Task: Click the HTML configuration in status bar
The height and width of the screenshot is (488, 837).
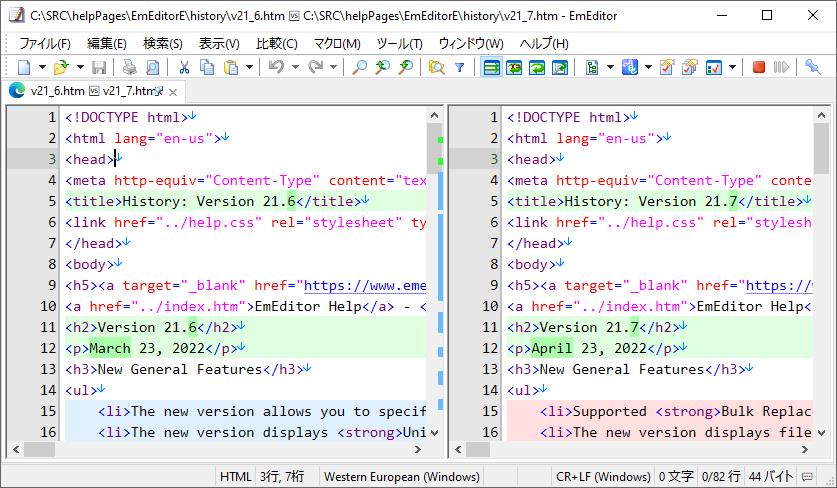Action: 235,476
